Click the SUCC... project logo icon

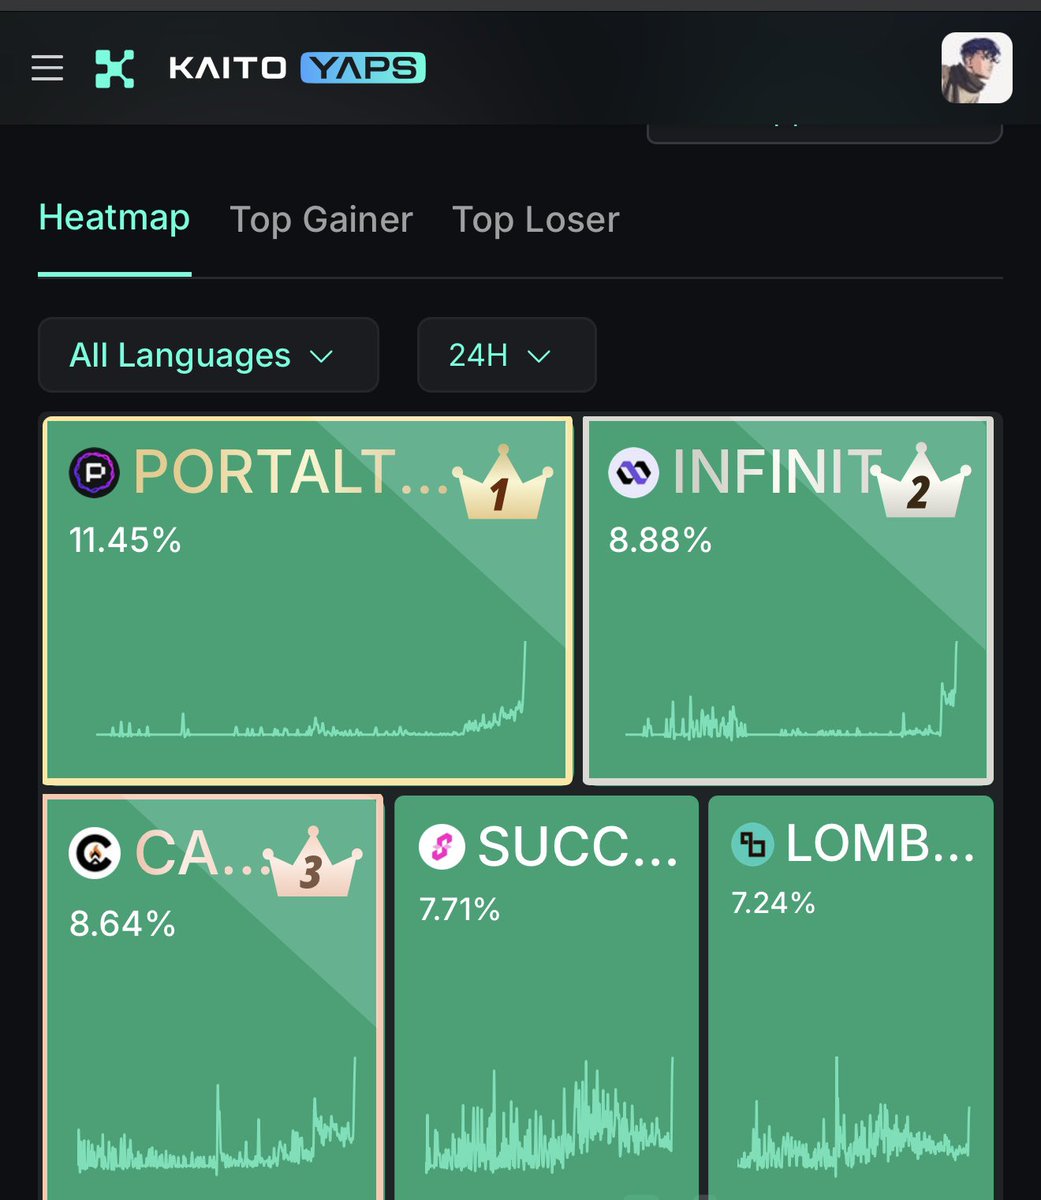coord(442,848)
